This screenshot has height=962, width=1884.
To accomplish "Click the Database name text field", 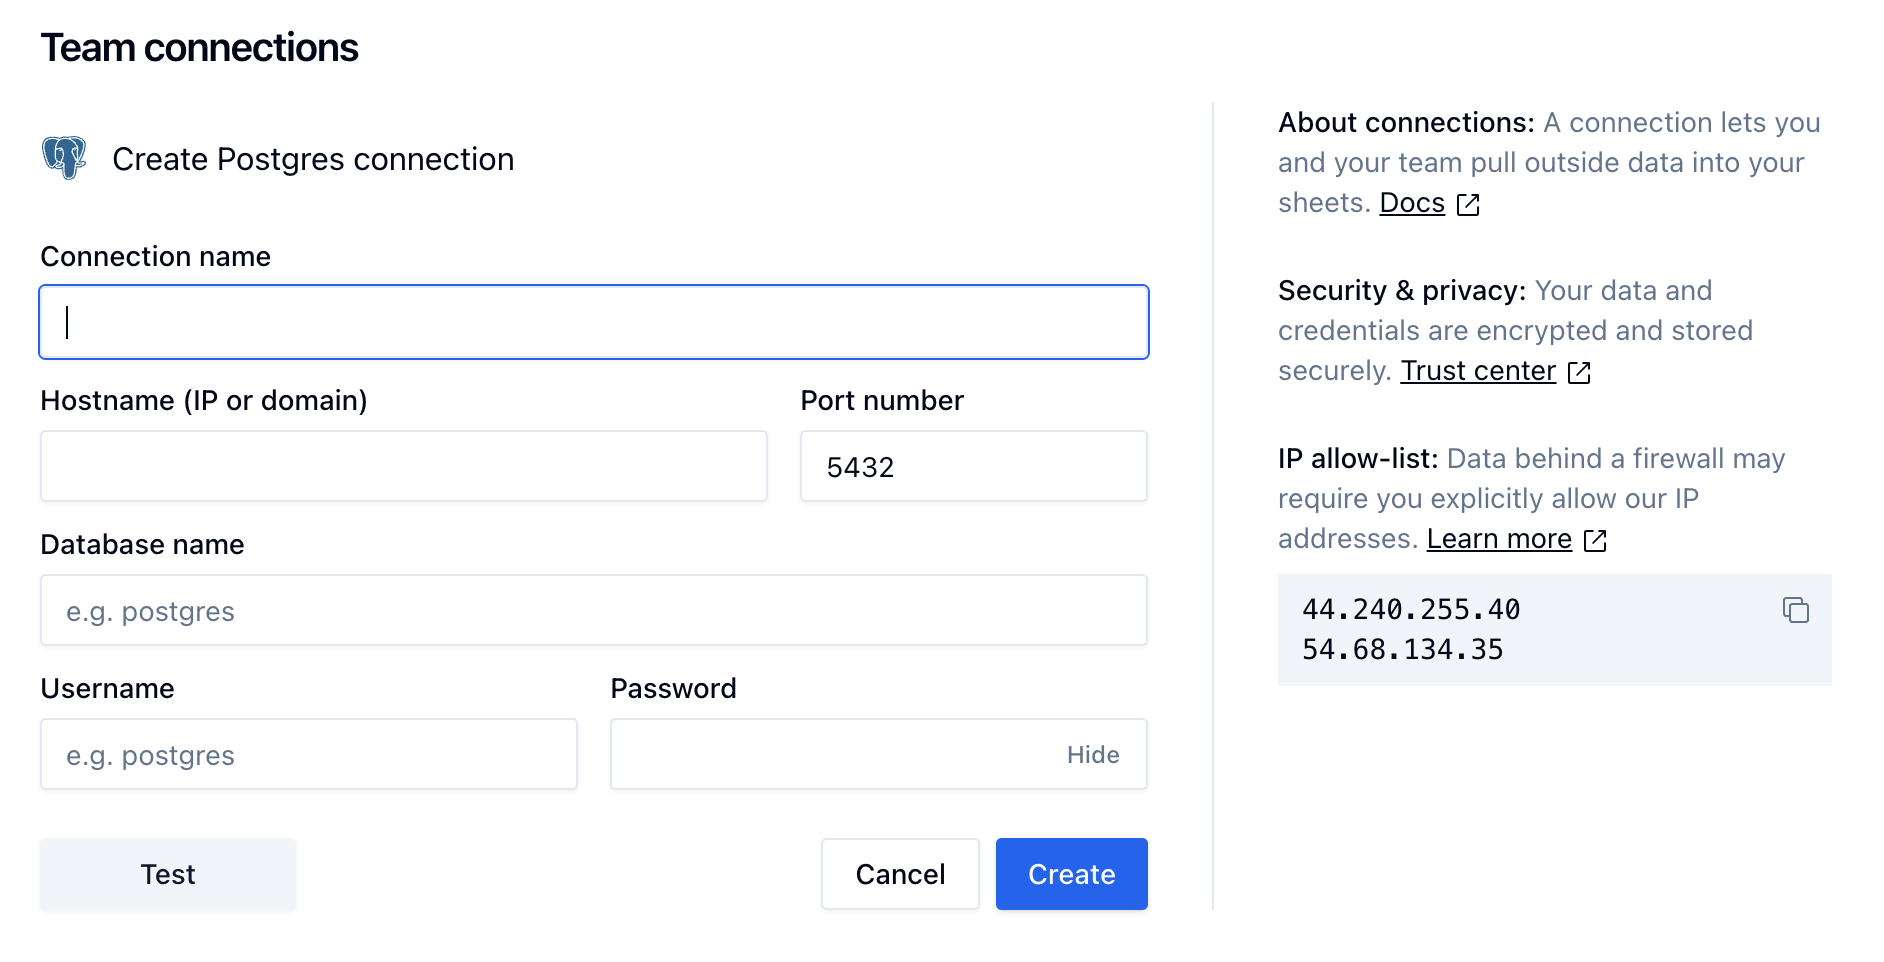I will (x=593, y=610).
